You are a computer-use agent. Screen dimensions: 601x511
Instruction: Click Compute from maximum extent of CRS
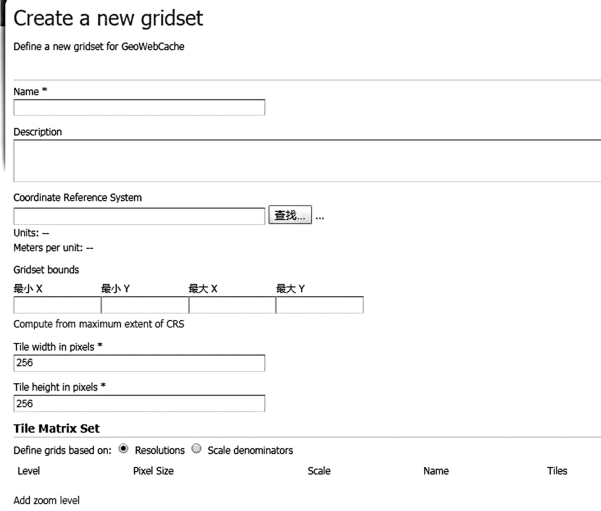click(98, 325)
